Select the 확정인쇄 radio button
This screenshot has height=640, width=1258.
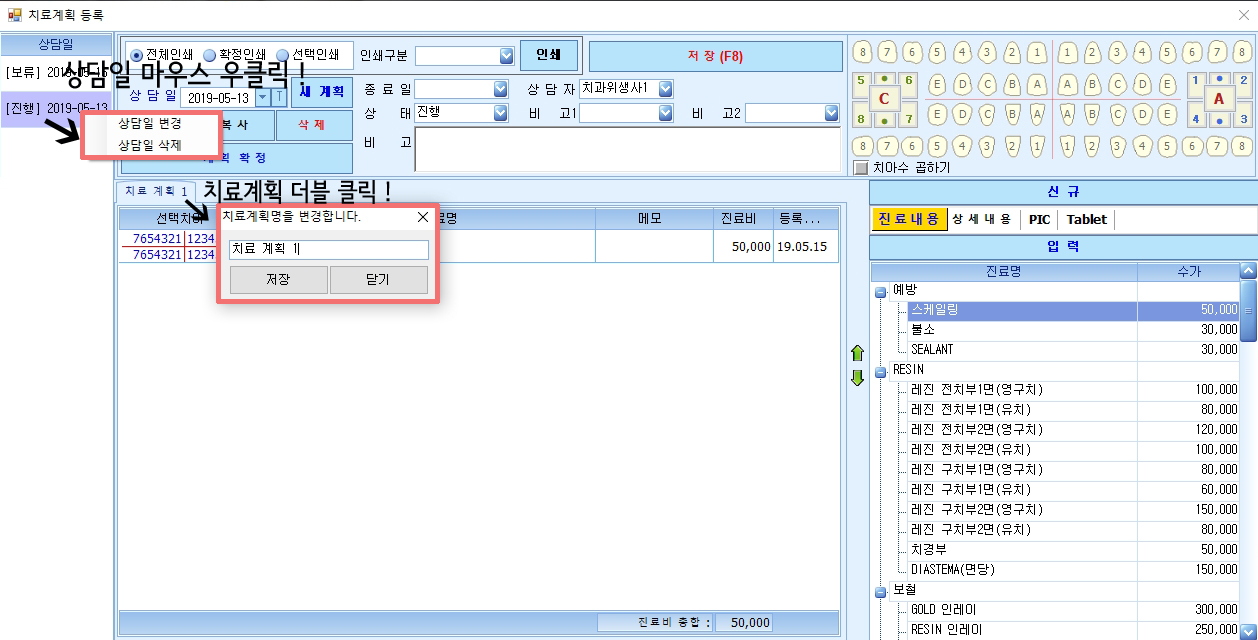(210, 55)
